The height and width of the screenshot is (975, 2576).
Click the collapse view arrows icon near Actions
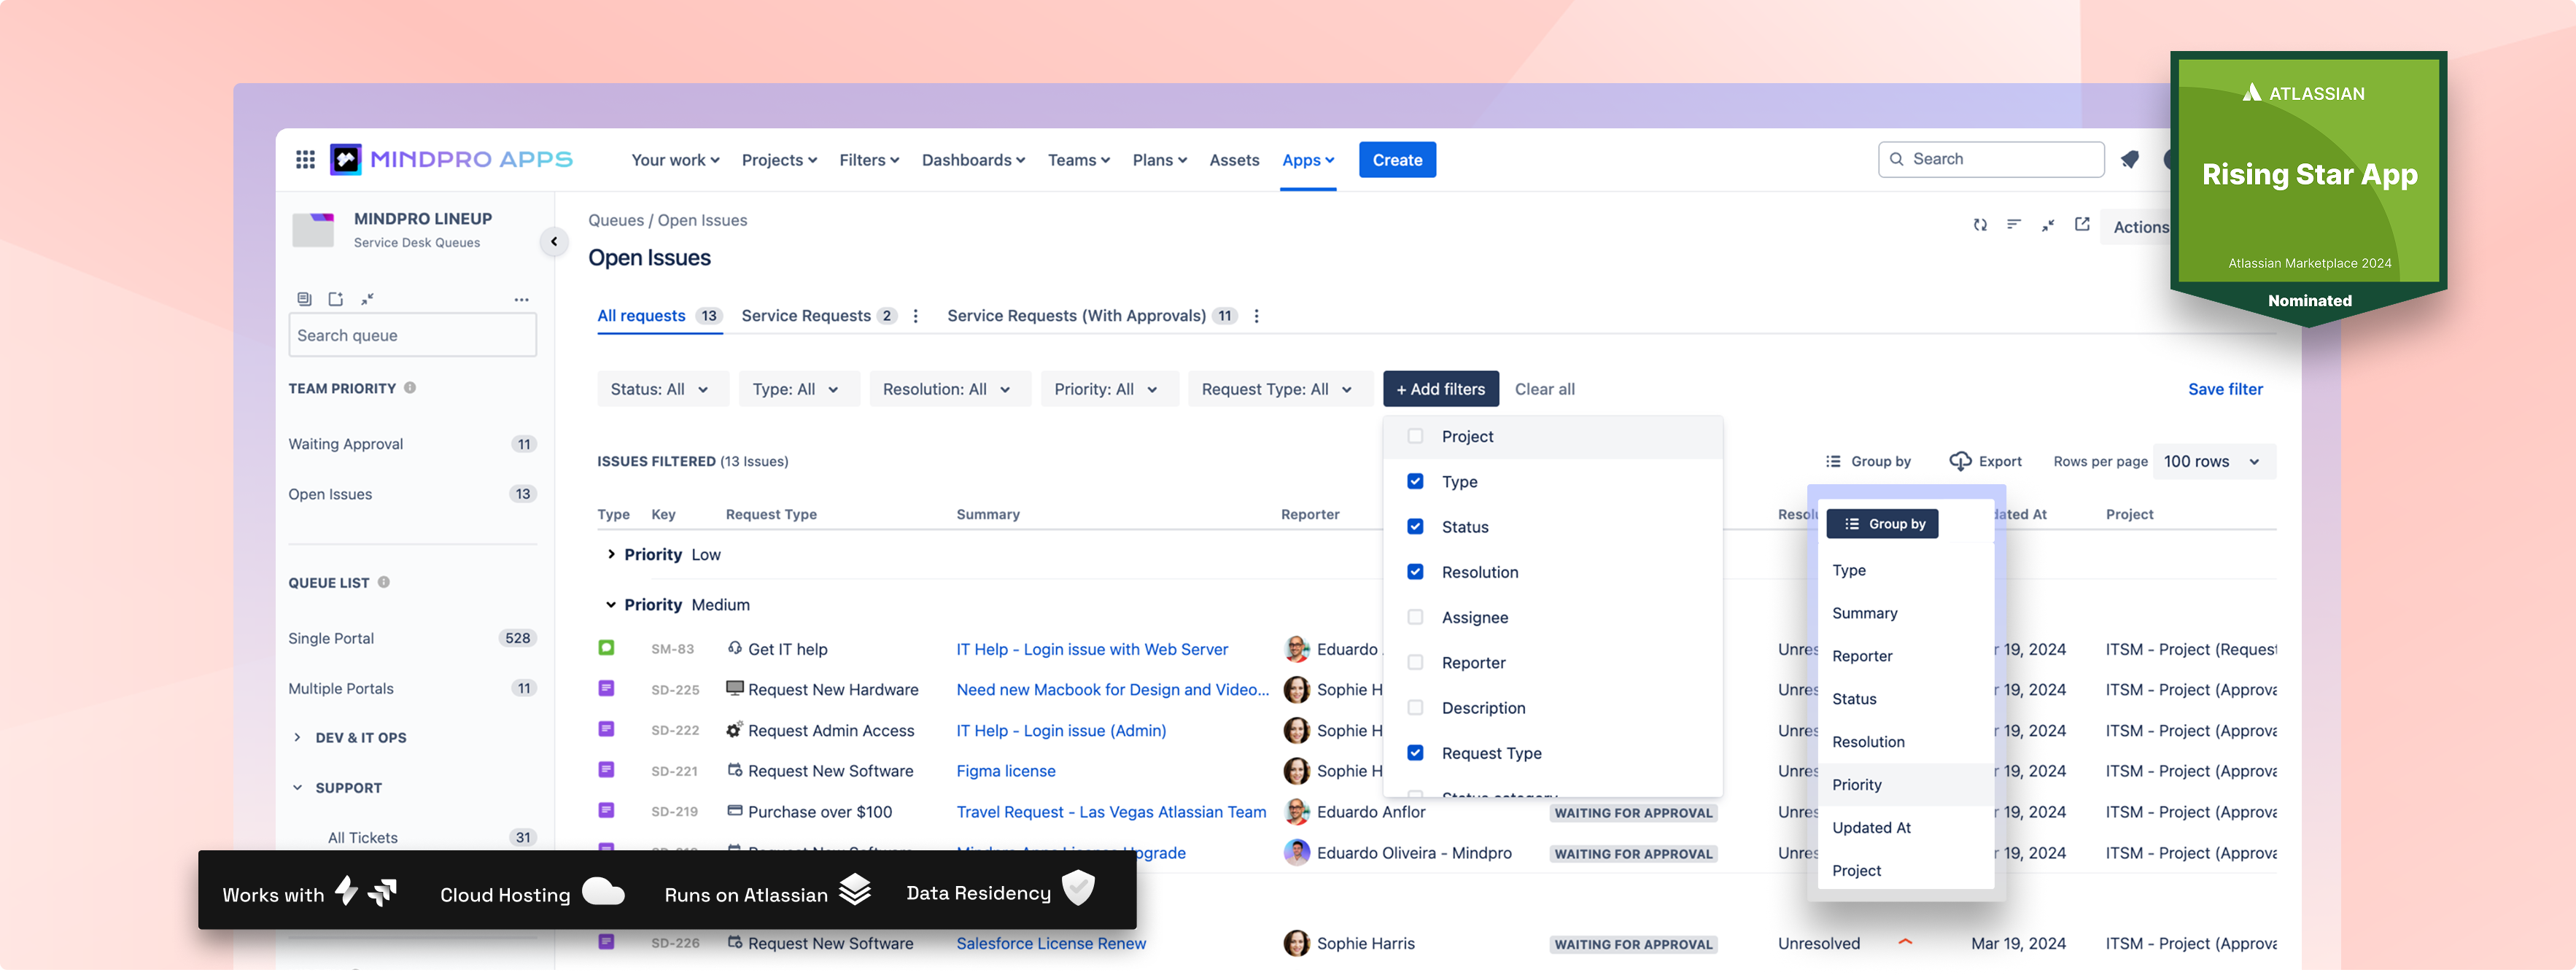[x=2047, y=225]
